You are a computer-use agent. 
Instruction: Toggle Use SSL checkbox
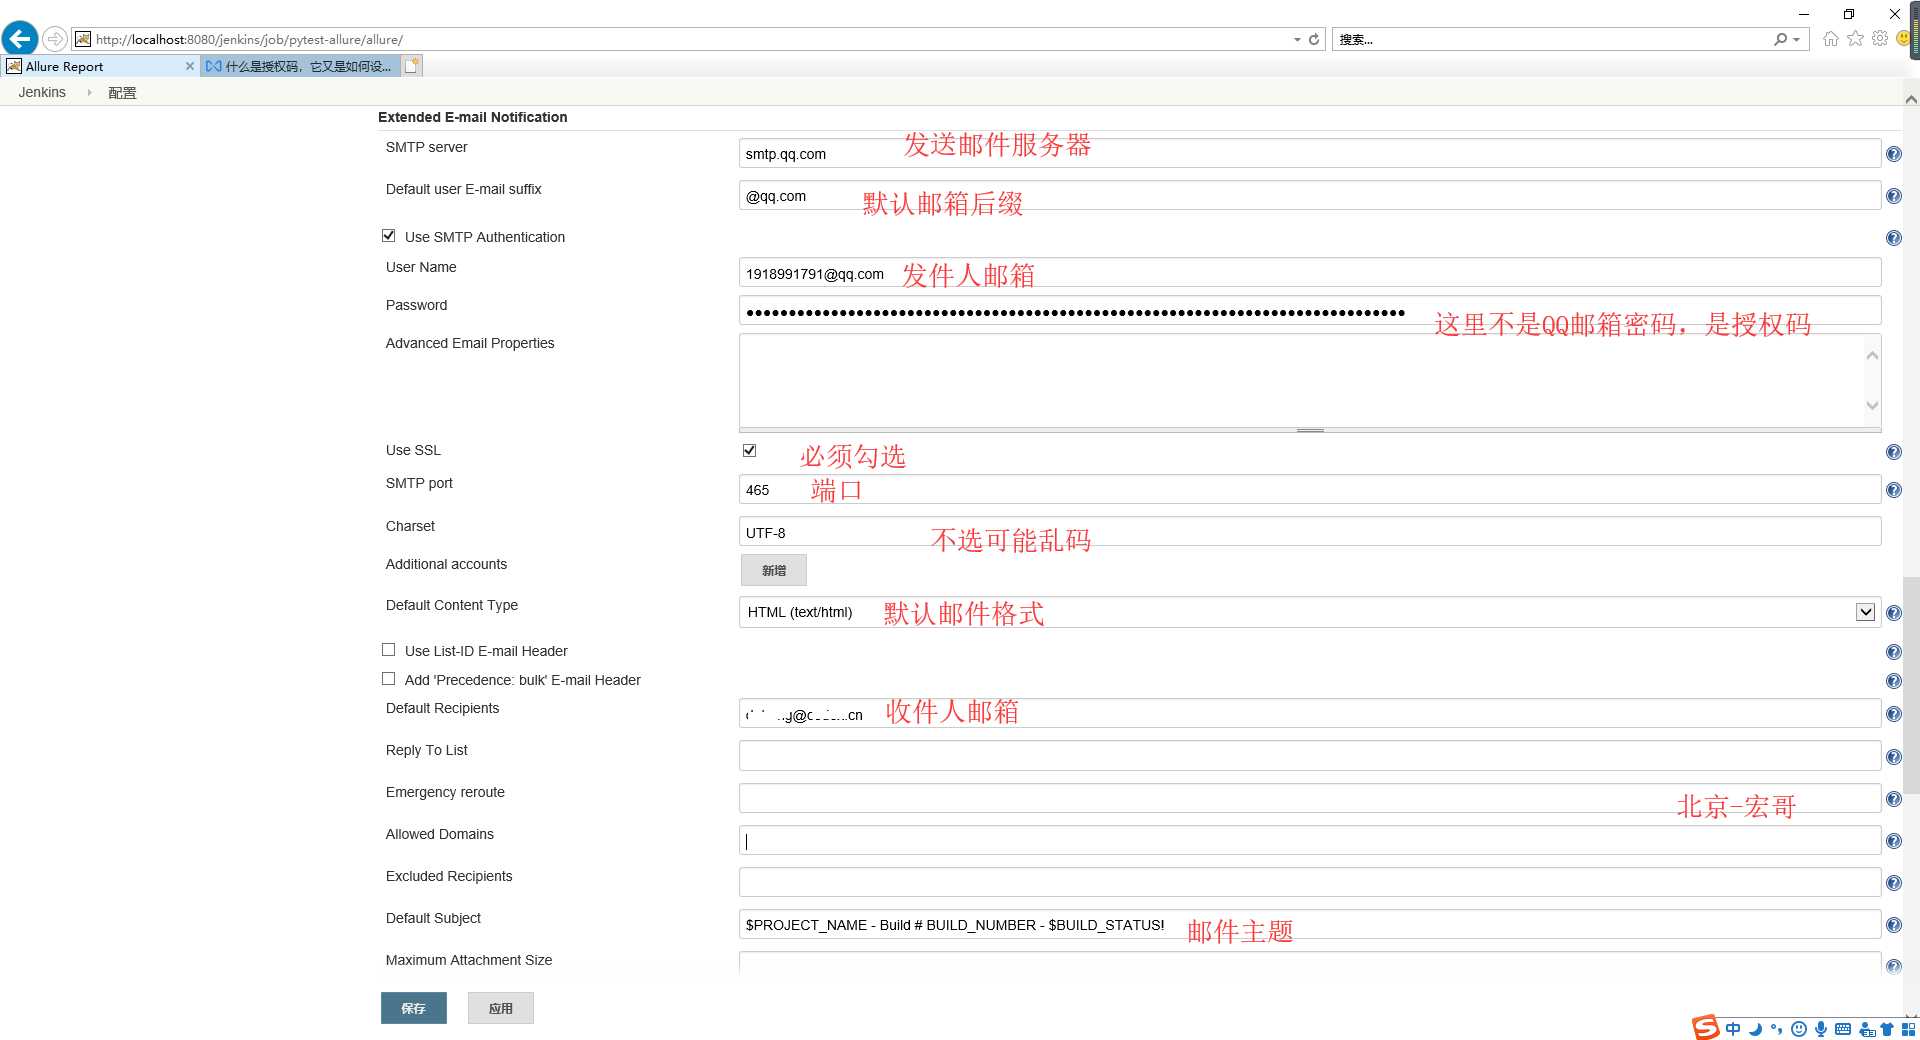click(x=750, y=450)
